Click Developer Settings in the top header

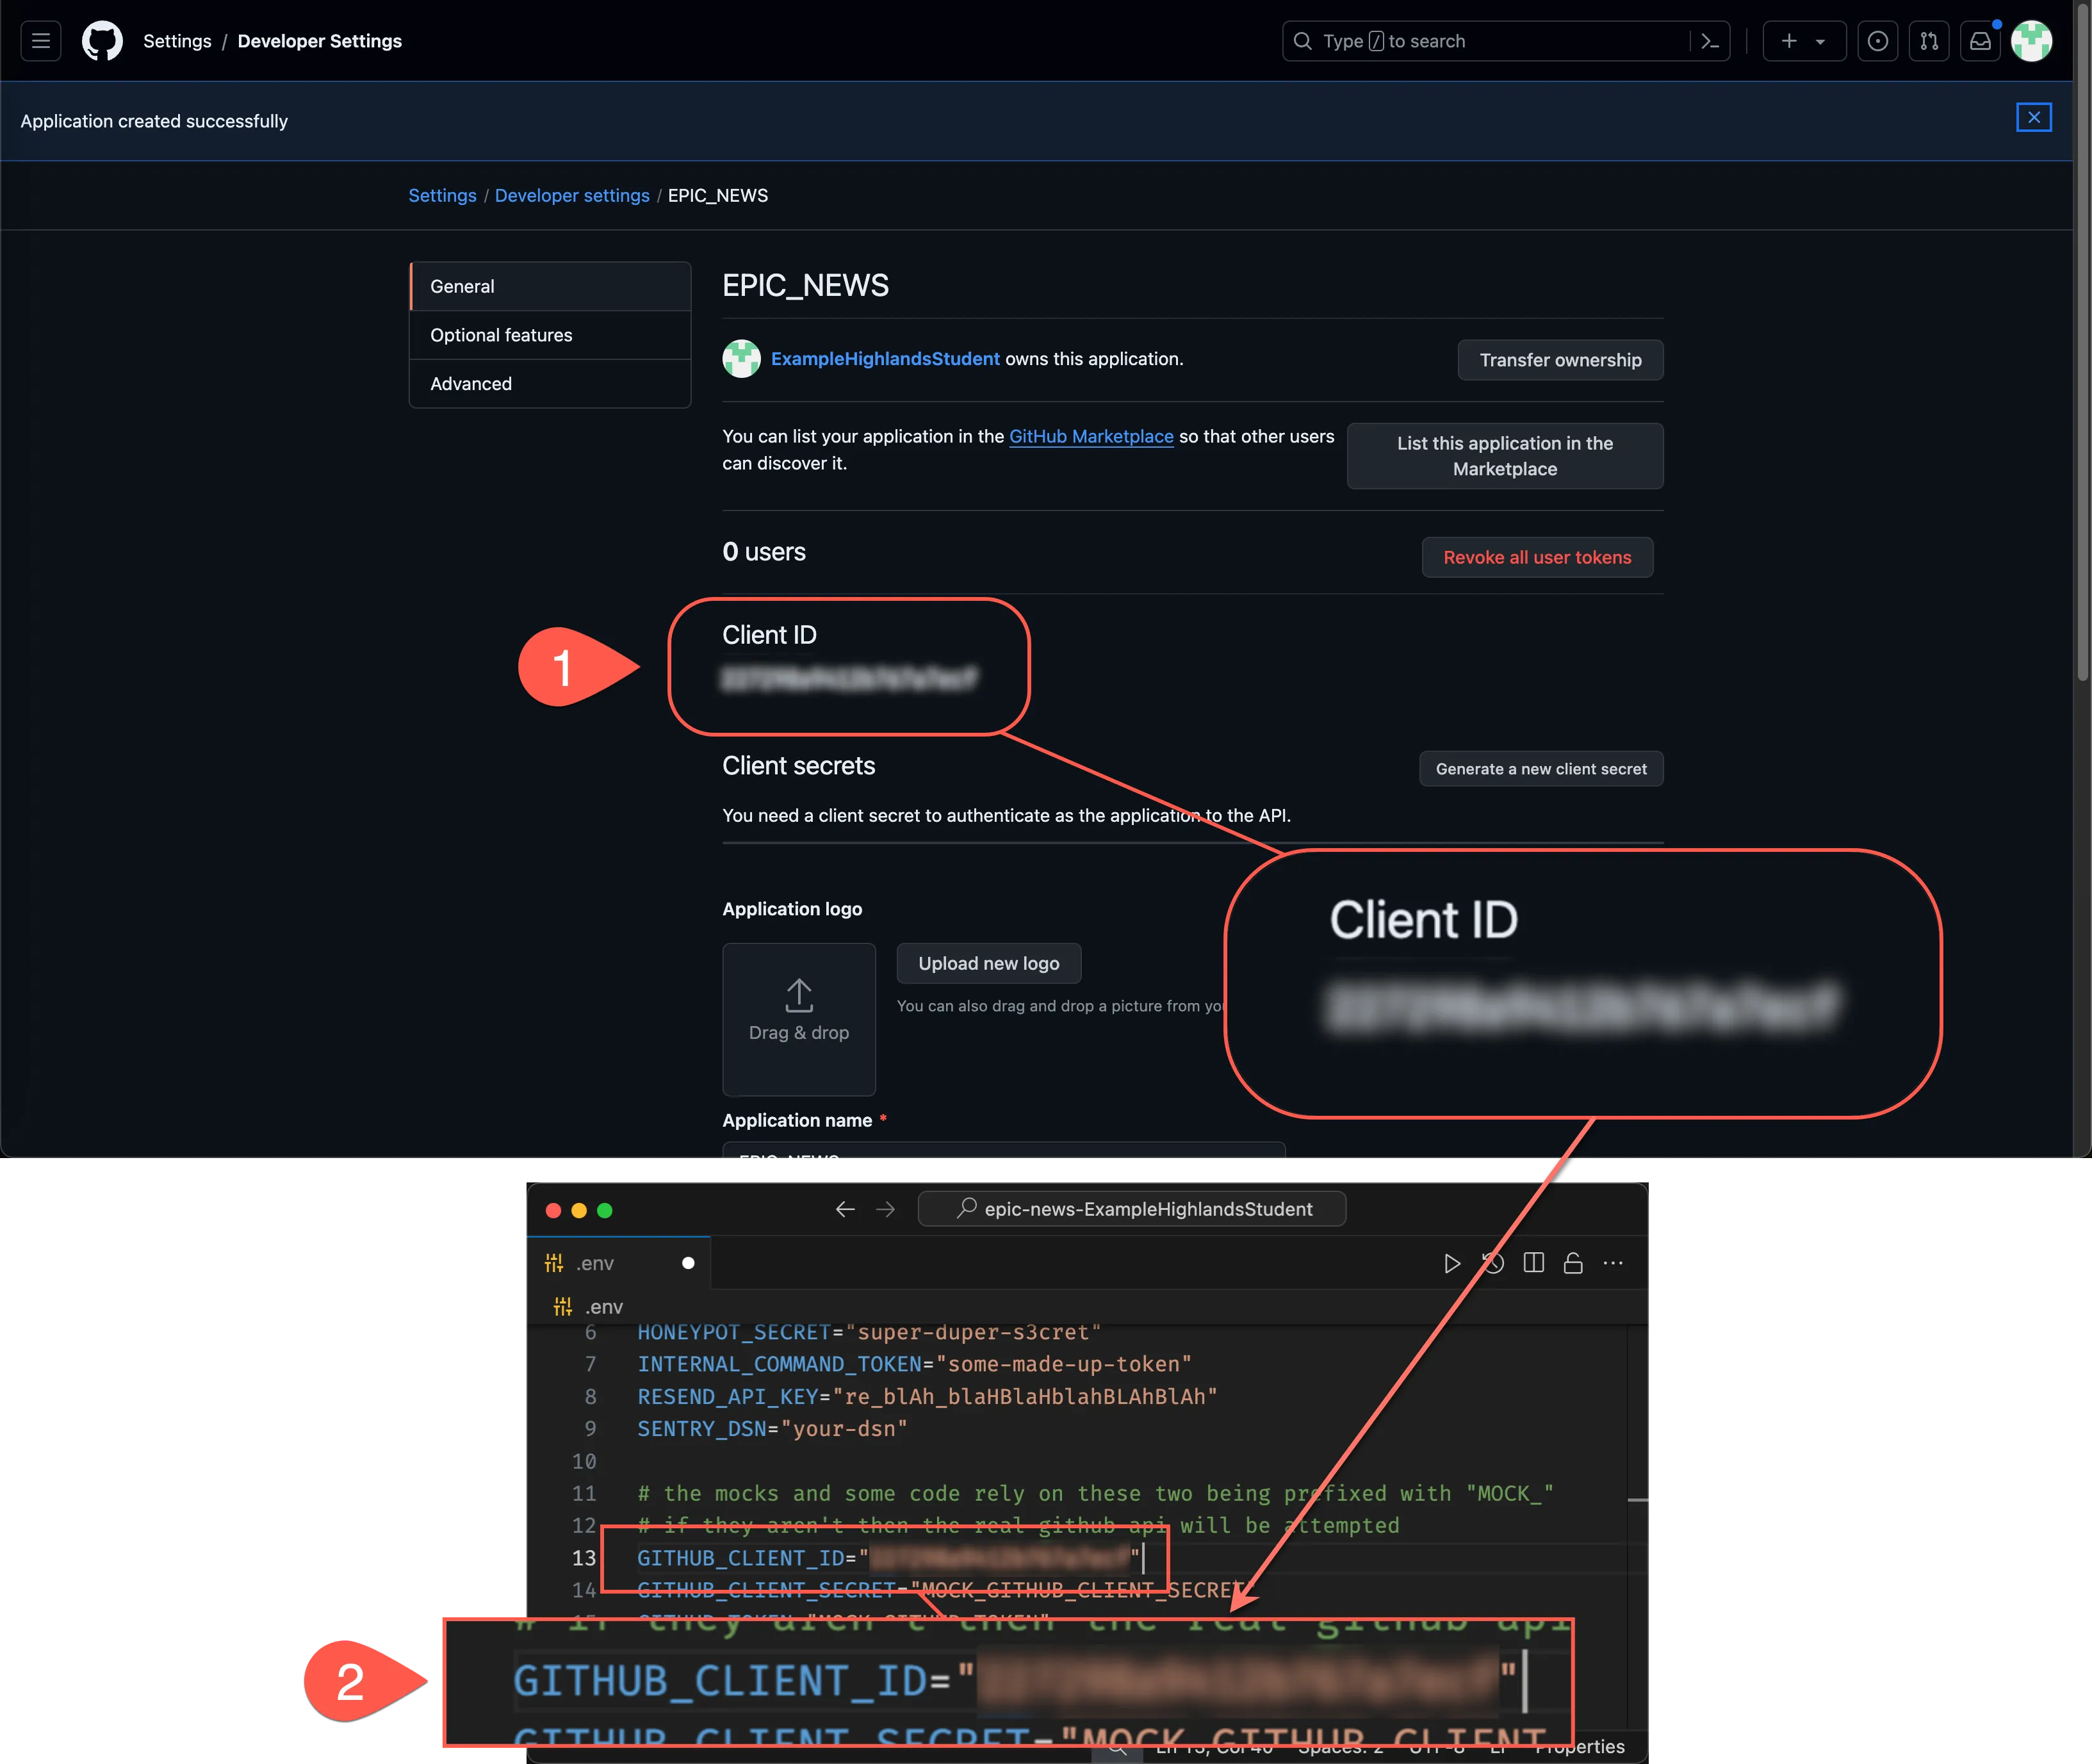[x=320, y=41]
